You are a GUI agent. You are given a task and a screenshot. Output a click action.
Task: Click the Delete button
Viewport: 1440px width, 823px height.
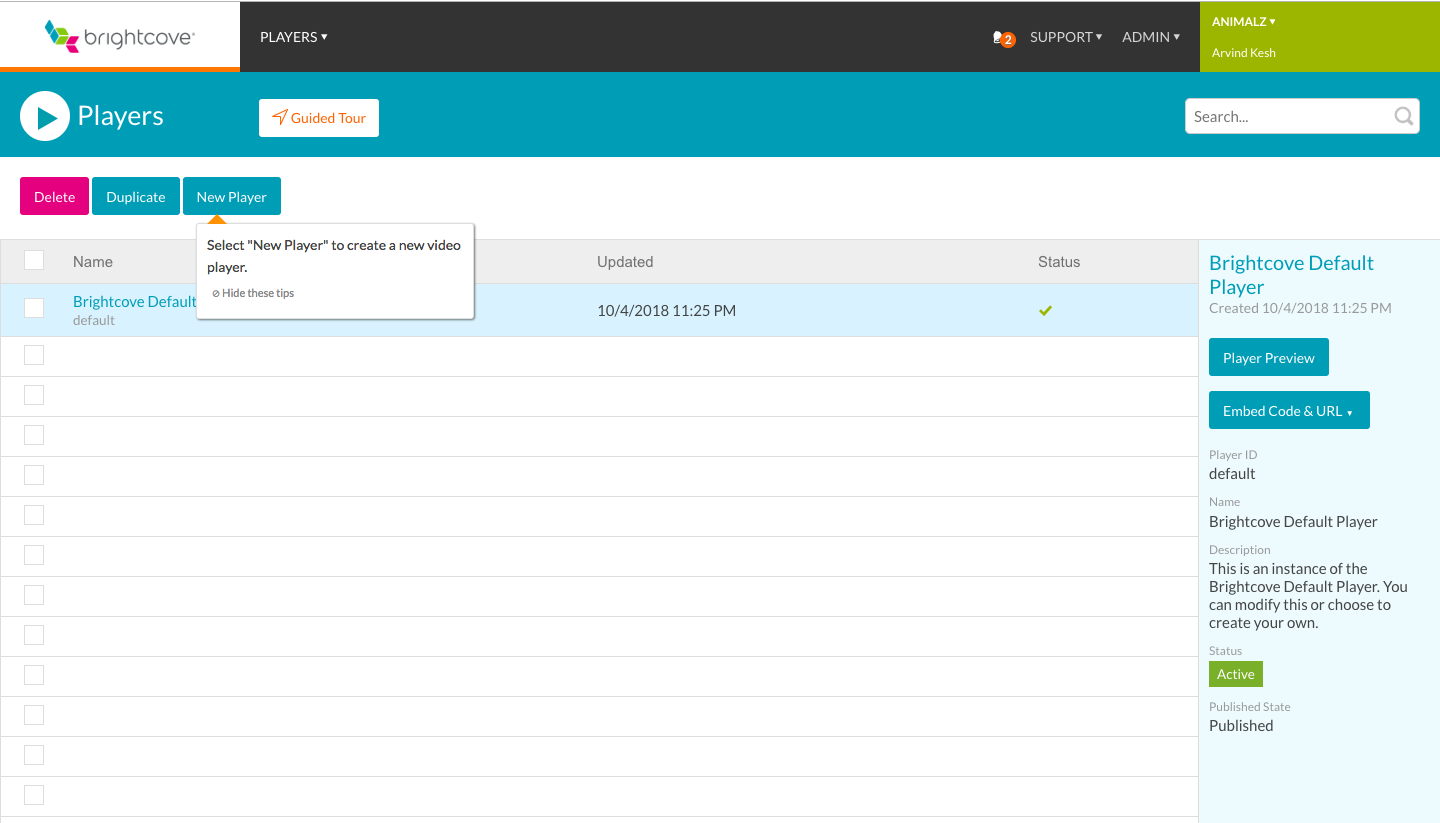click(x=54, y=196)
